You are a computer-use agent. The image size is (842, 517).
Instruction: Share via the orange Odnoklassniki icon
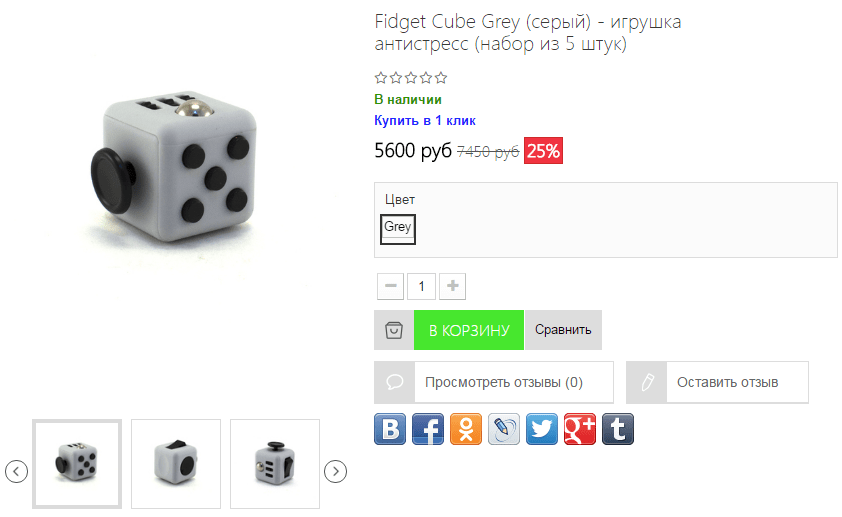(466, 429)
